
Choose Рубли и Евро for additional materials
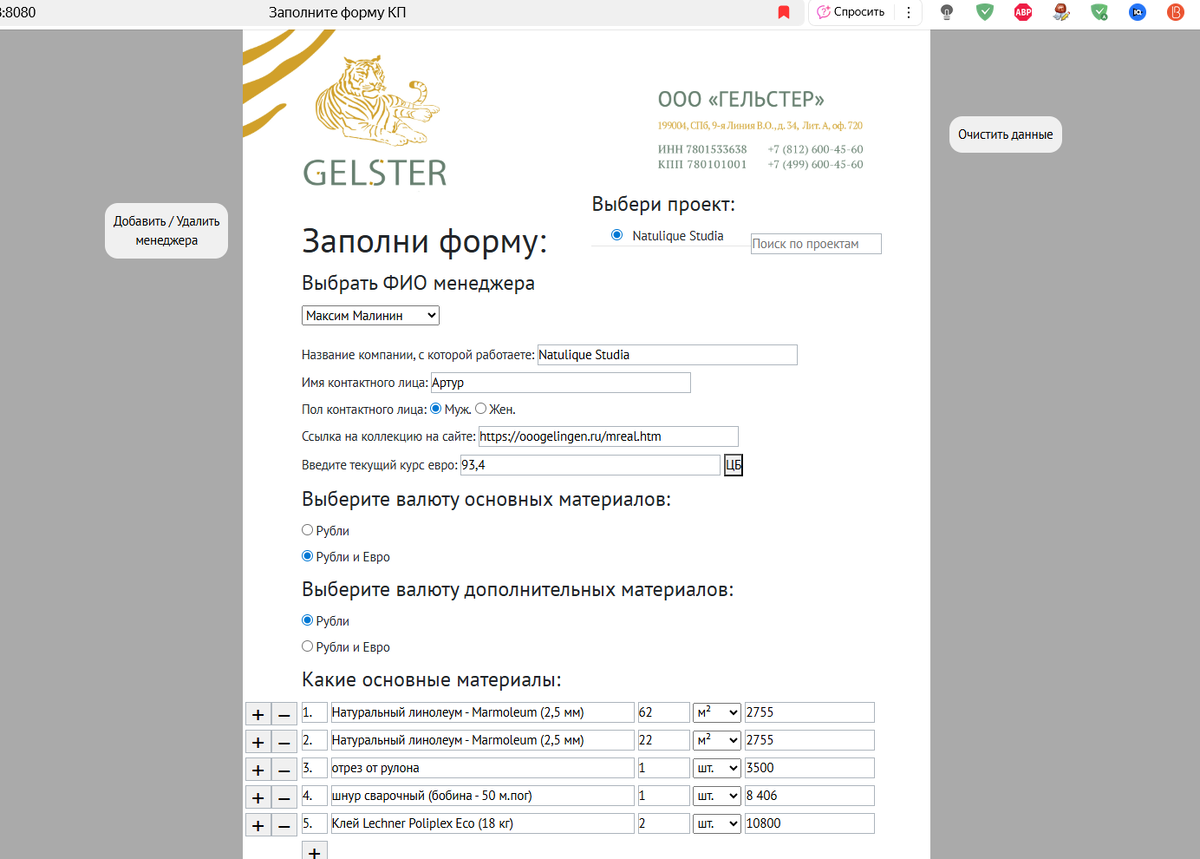coord(308,646)
